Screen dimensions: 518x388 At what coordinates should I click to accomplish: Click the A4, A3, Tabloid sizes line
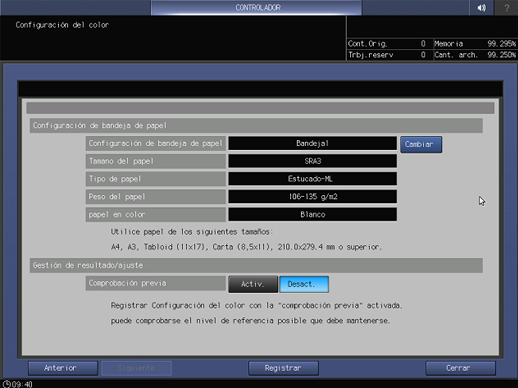coord(246,247)
